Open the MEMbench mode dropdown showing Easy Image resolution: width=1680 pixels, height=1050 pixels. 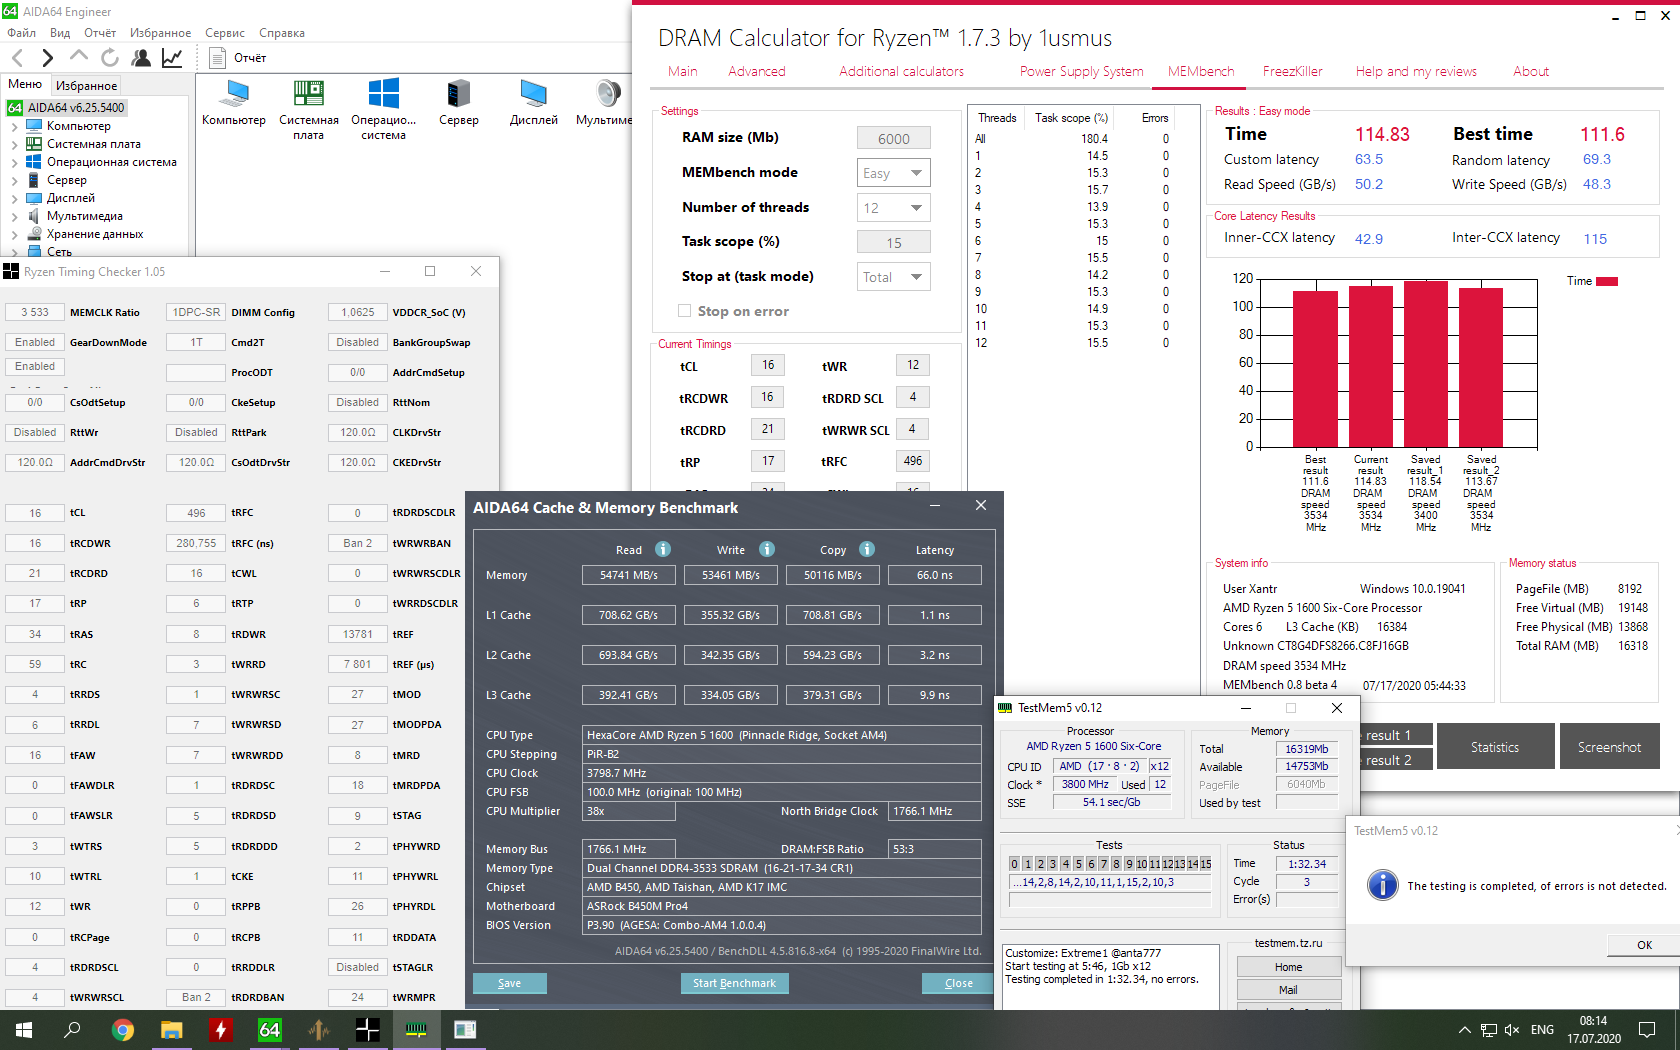[894, 173]
